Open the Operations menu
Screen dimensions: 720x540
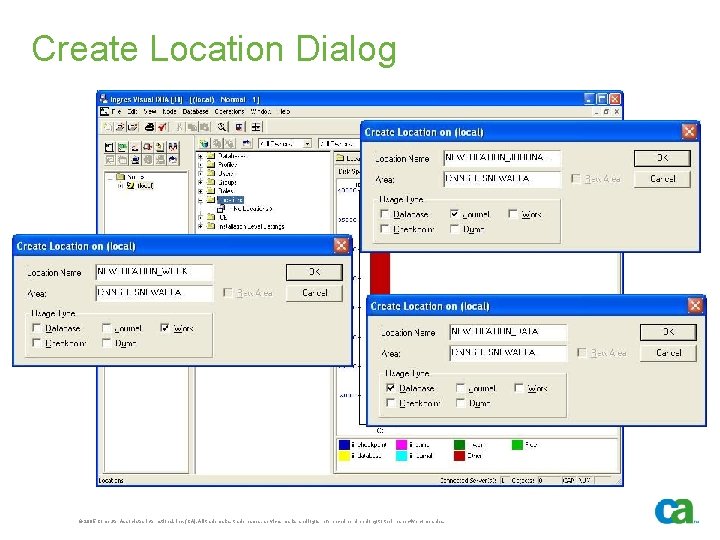[229, 112]
